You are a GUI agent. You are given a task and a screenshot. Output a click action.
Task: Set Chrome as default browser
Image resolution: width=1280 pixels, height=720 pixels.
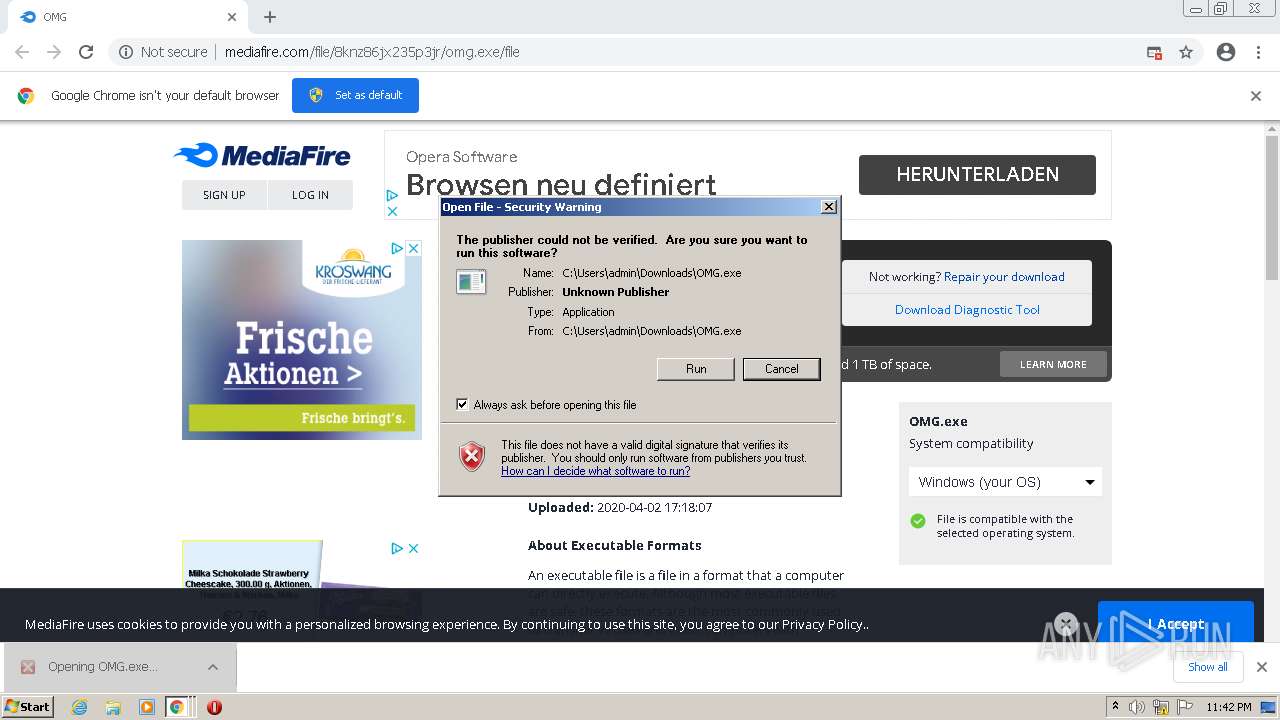(x=355, y=95)
